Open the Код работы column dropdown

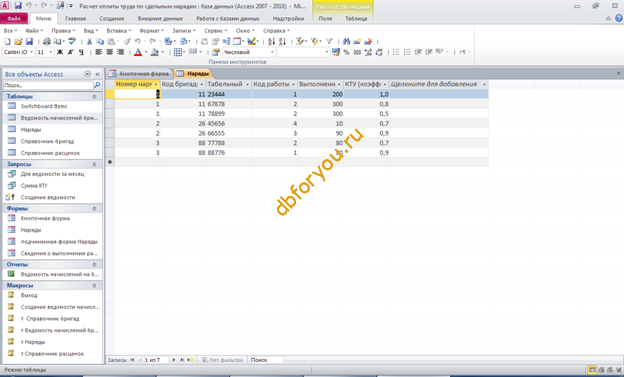point(293,84)
